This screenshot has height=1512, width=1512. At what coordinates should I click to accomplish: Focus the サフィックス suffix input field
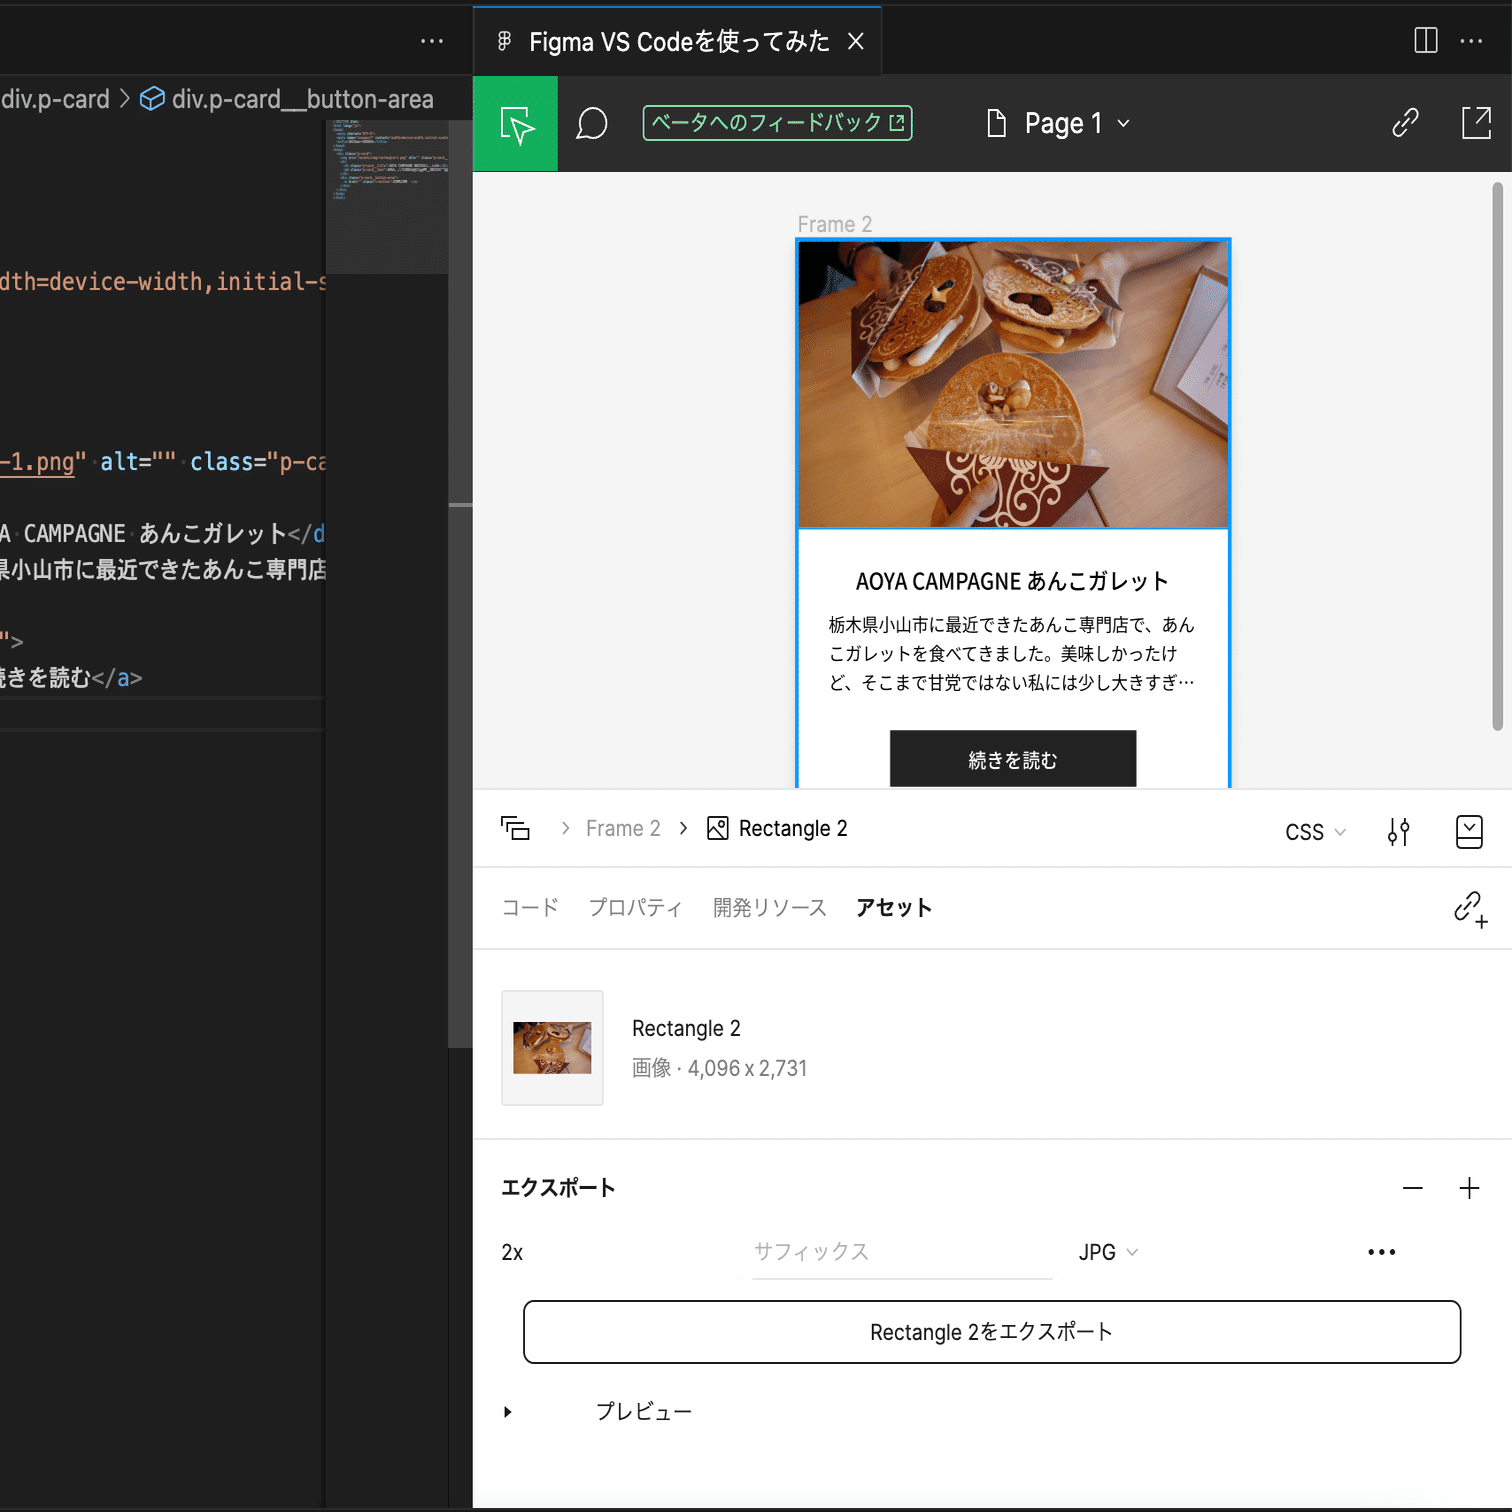click(902, 1253)
